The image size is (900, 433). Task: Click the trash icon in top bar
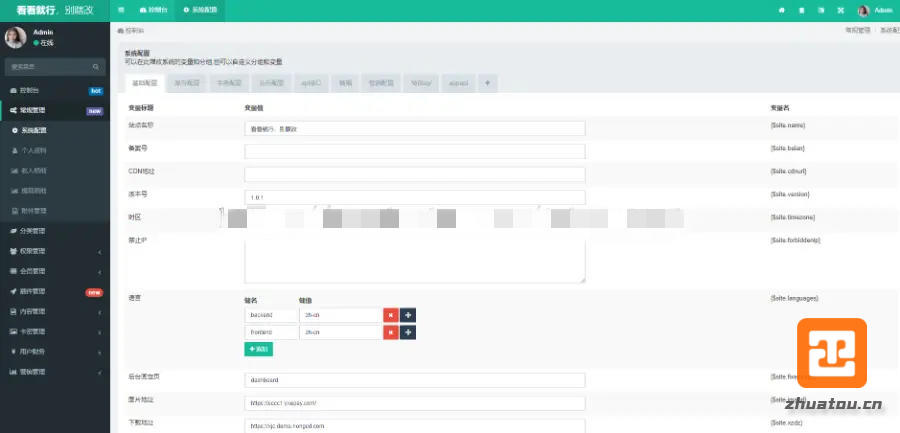click(801, 10)
